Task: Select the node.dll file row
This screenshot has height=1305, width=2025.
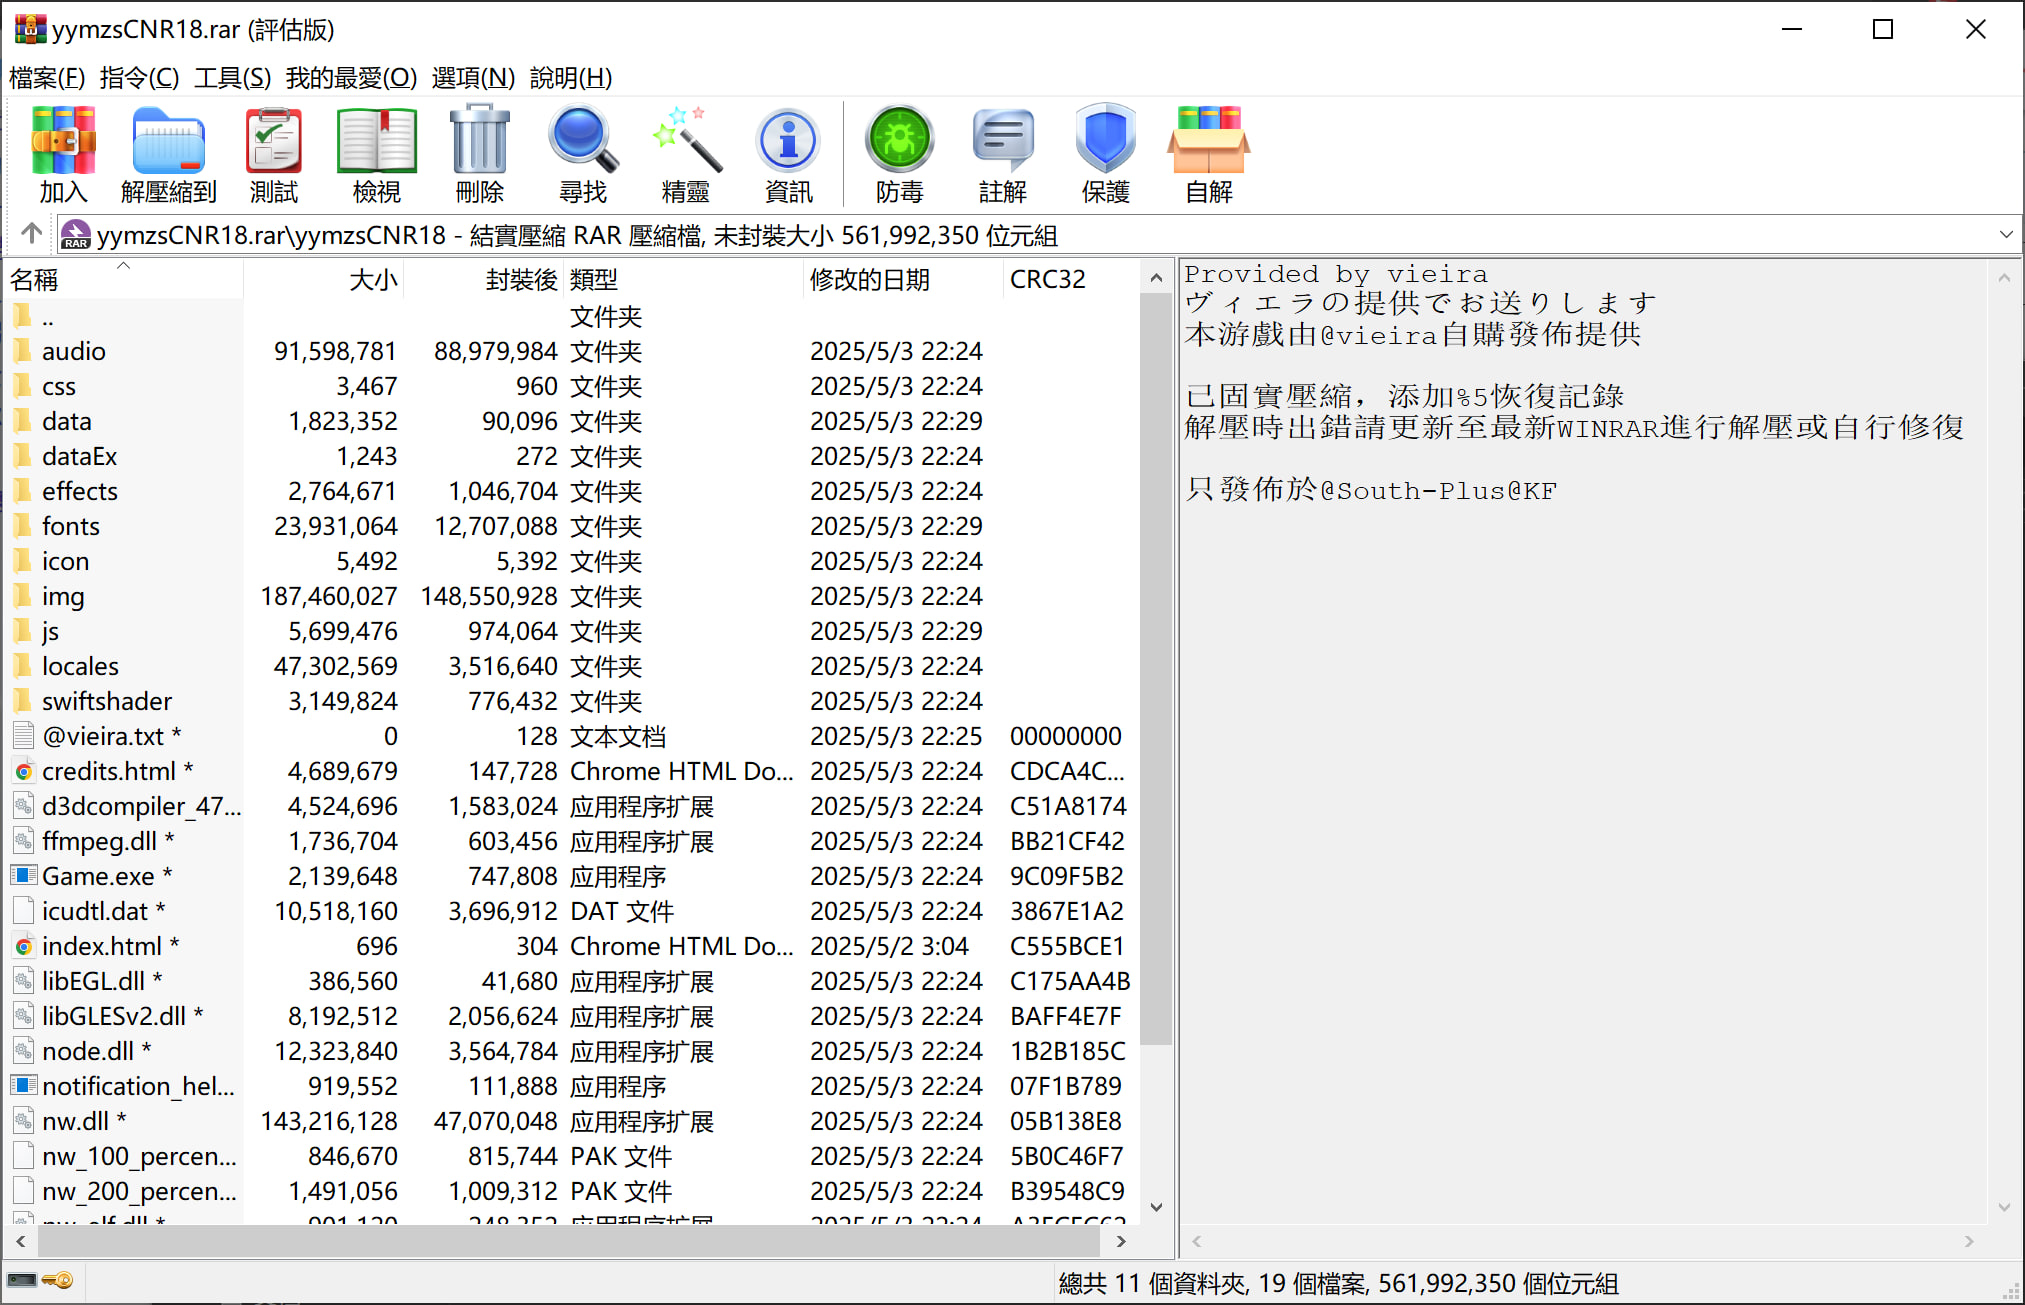Action: point(573,1051)
